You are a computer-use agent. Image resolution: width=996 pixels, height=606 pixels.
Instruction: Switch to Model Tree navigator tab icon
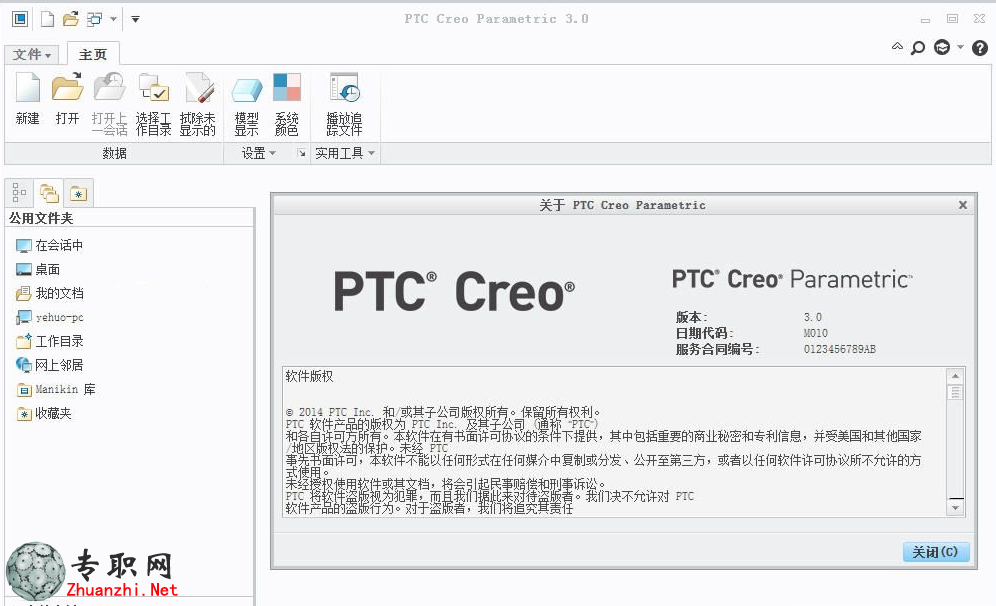tap(19, 193)
